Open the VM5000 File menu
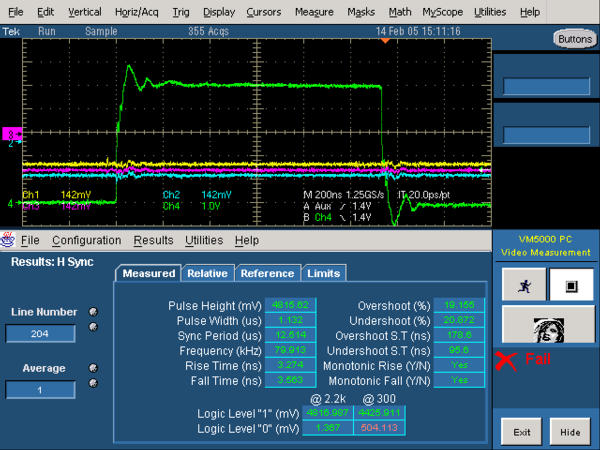Viewport: 600px width, 450px height. [30, 240]
